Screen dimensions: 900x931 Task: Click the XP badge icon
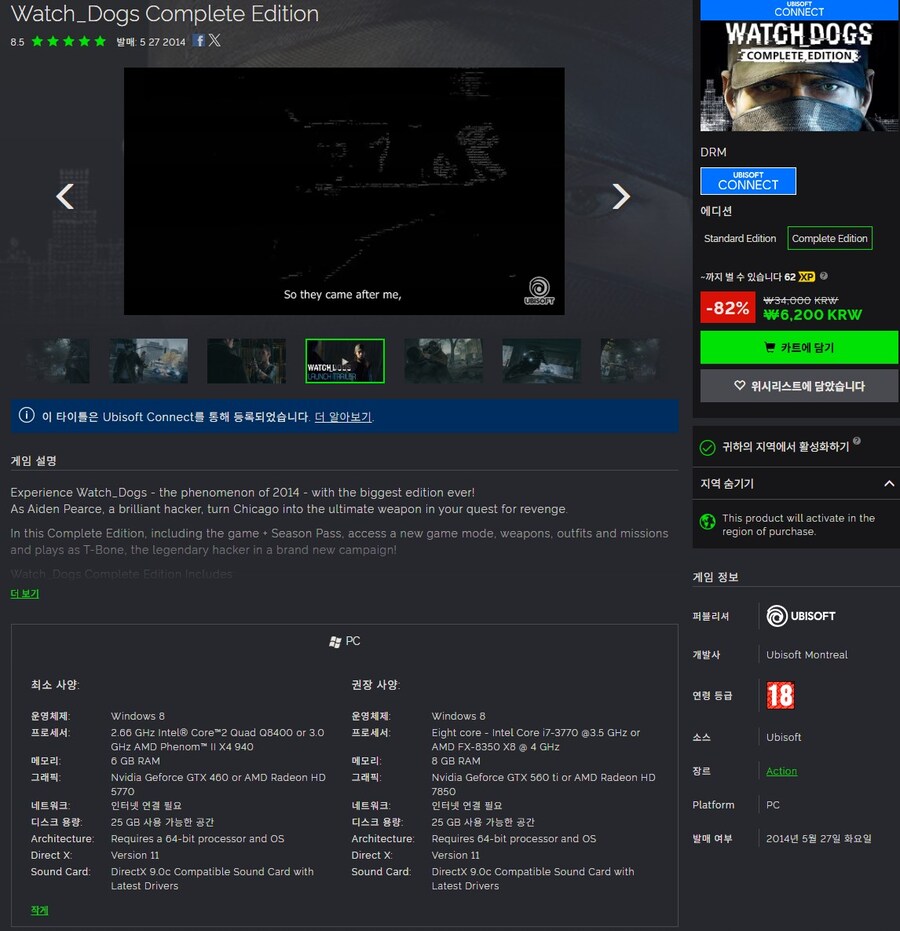pos(807,277)
